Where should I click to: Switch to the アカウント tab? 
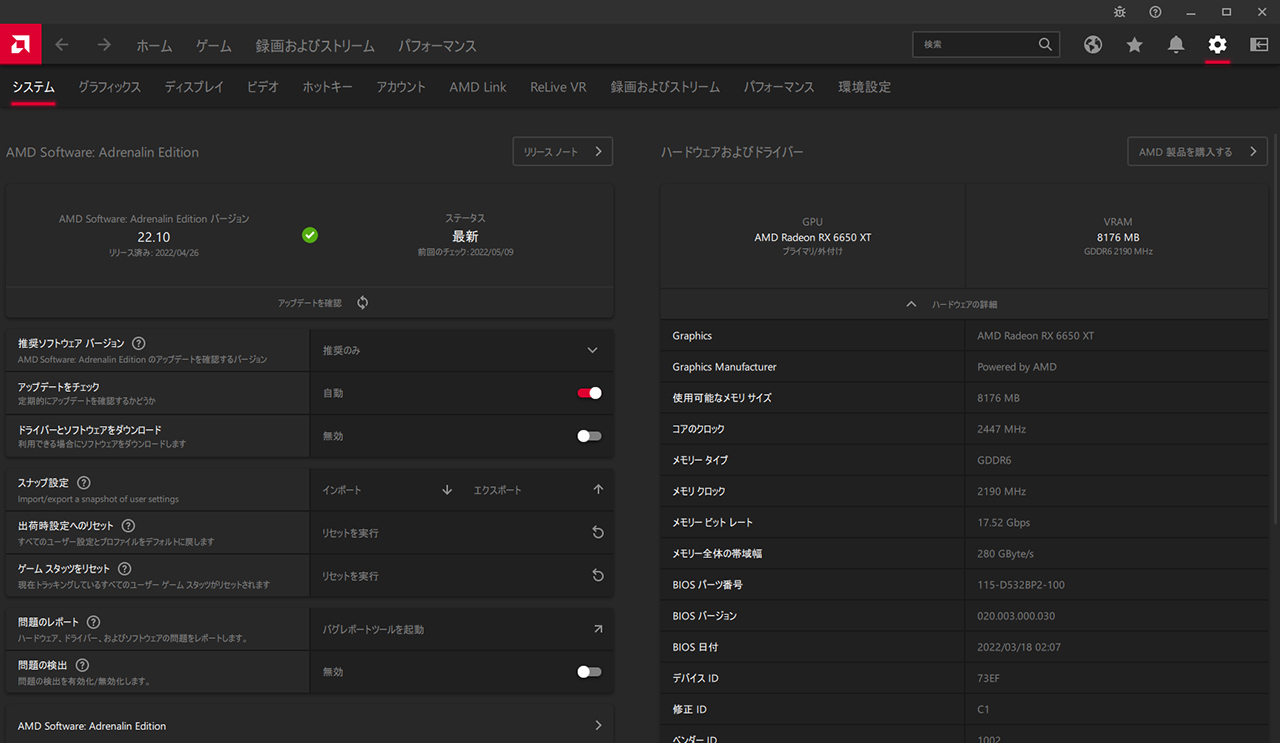[401, 87]
